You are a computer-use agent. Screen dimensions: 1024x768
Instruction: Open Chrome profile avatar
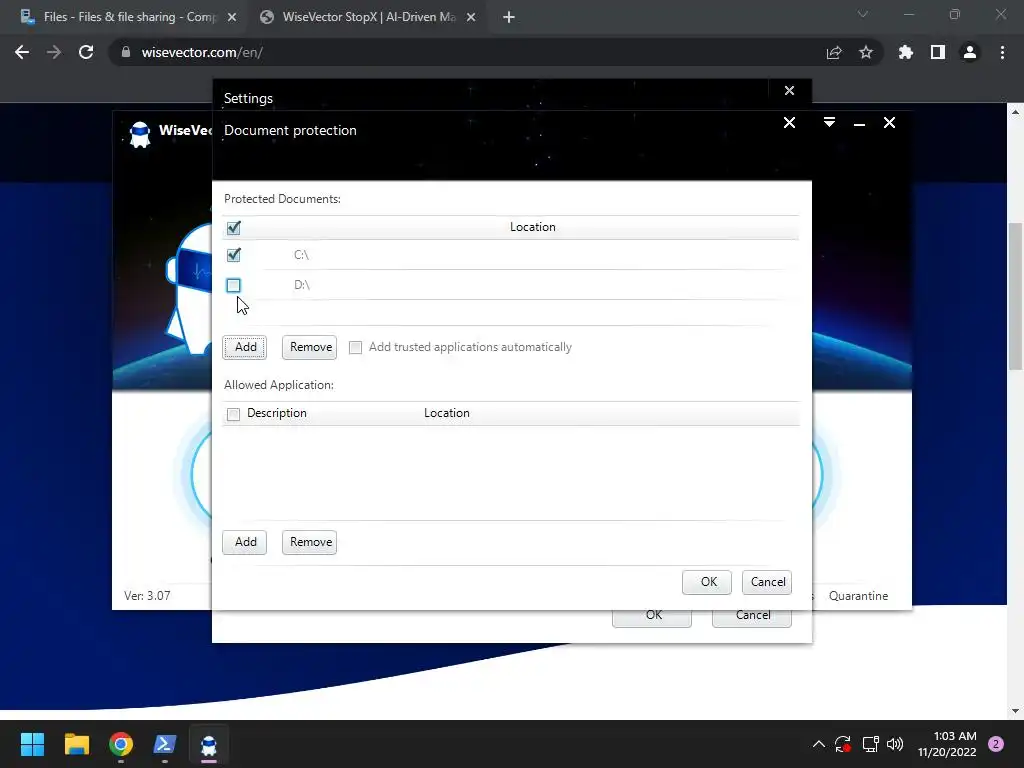[x=970, y=52]
